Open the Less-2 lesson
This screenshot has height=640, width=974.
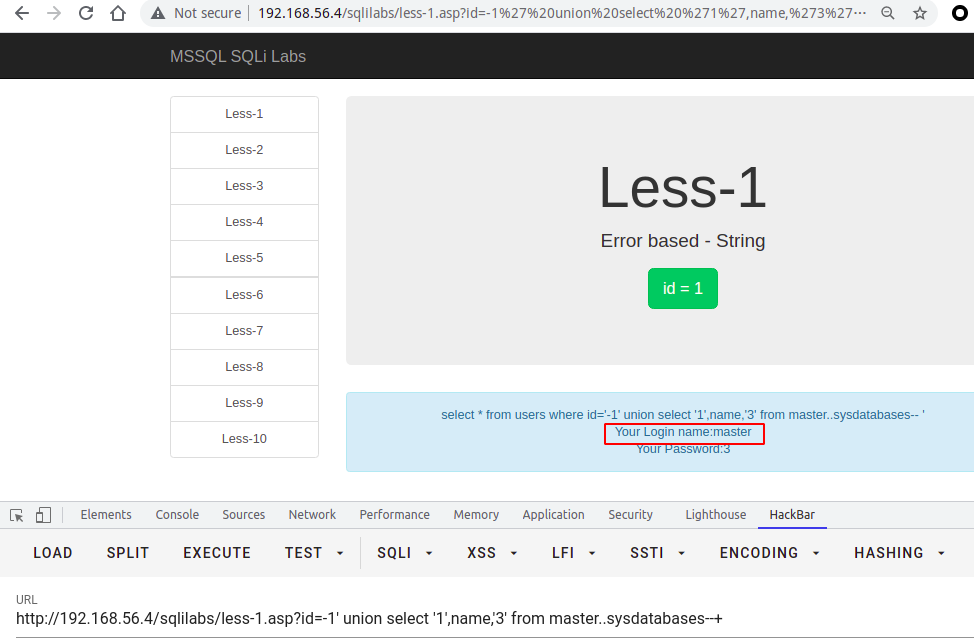click(x=244, y=150)
